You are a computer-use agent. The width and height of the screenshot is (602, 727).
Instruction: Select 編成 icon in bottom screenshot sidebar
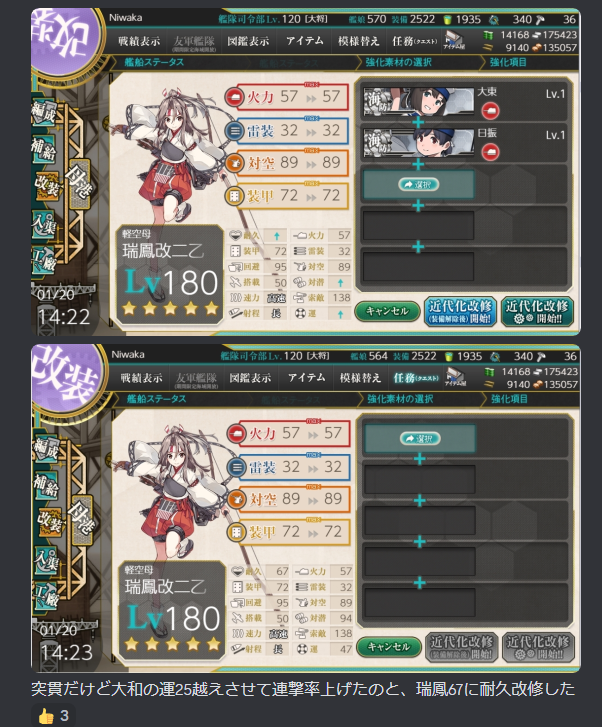46,449
